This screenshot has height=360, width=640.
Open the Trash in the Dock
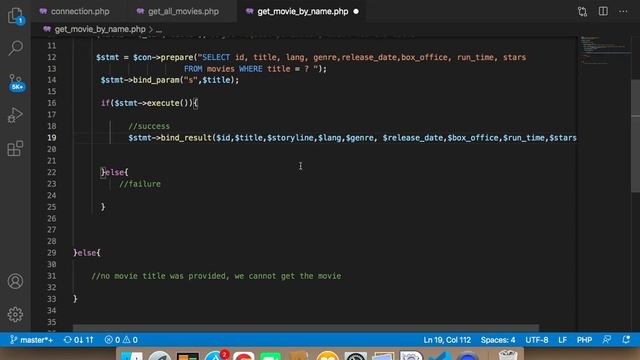(x=507, y=356)
